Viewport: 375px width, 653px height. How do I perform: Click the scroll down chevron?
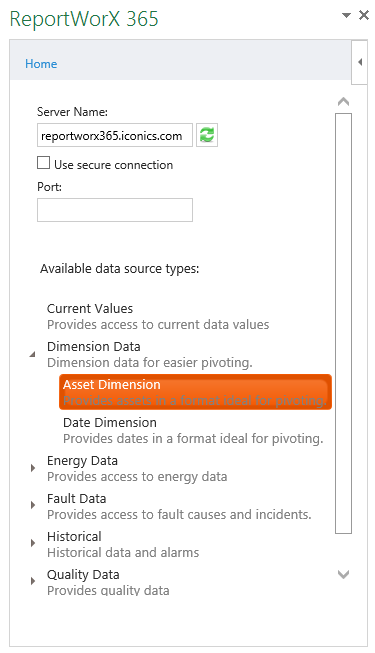click(343, 575)
